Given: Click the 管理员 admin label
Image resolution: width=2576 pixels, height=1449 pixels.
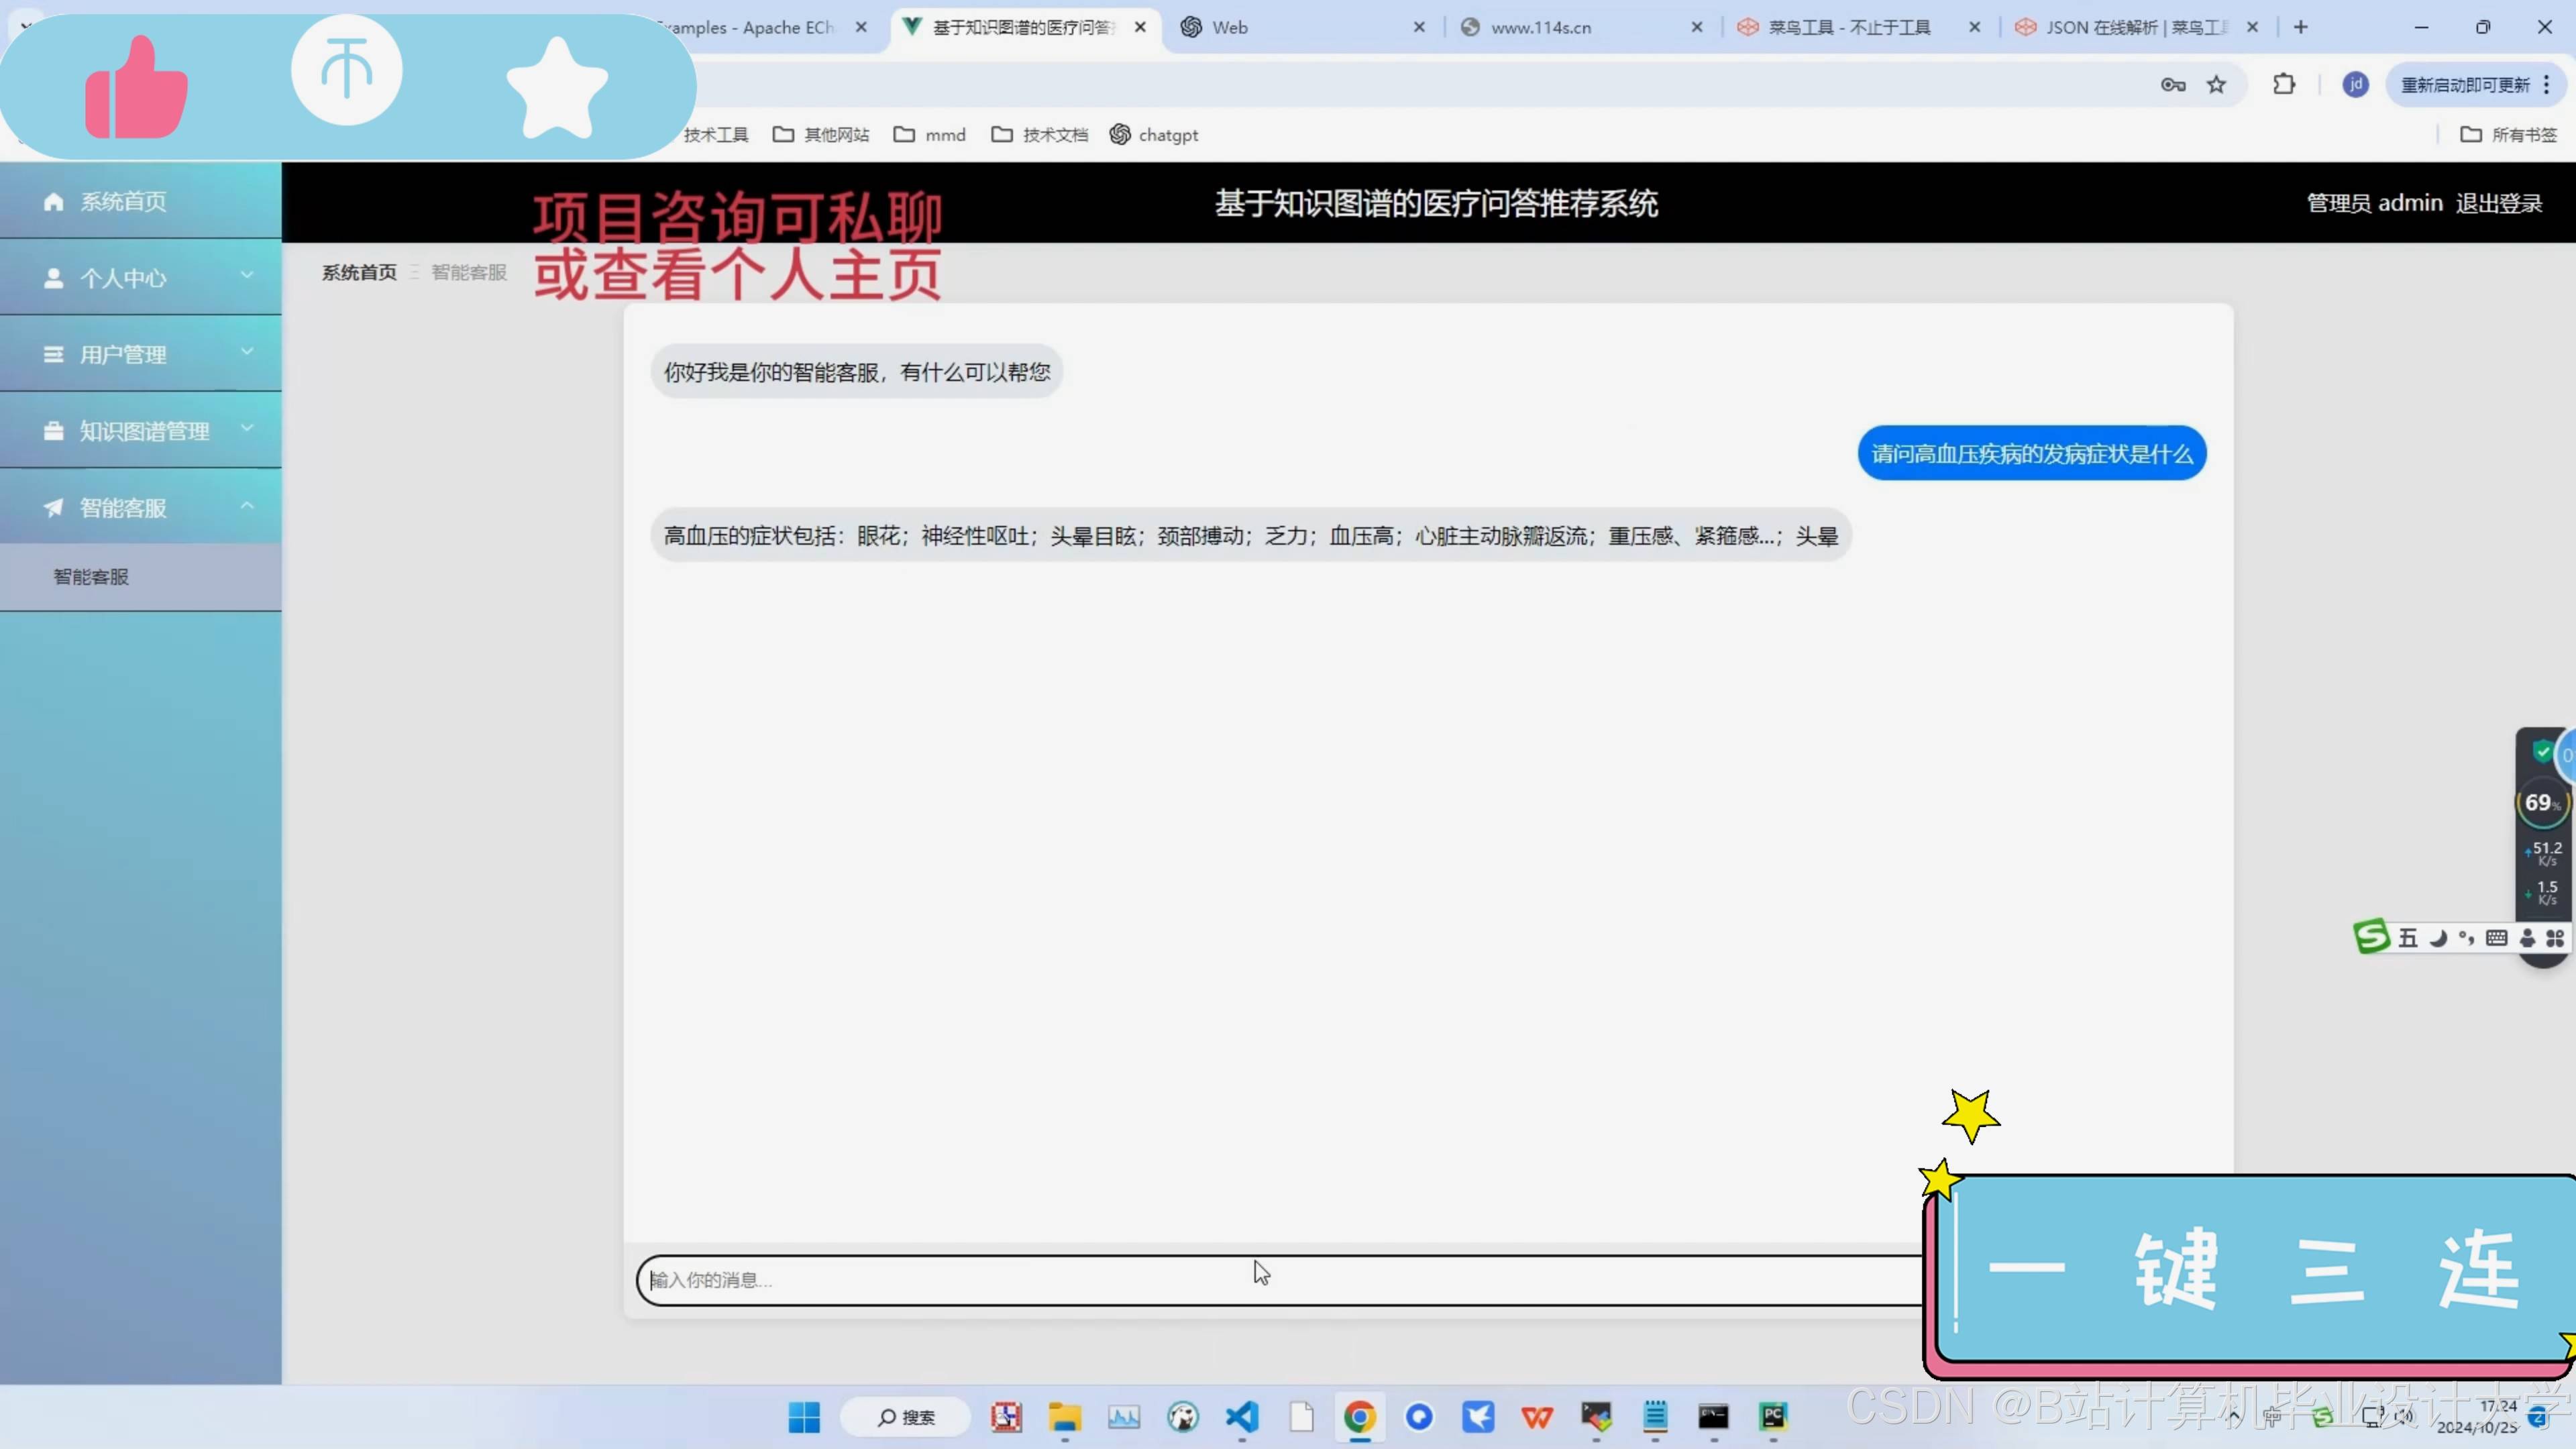Looking at the screenshot, I should click(x=2374, y=203).
